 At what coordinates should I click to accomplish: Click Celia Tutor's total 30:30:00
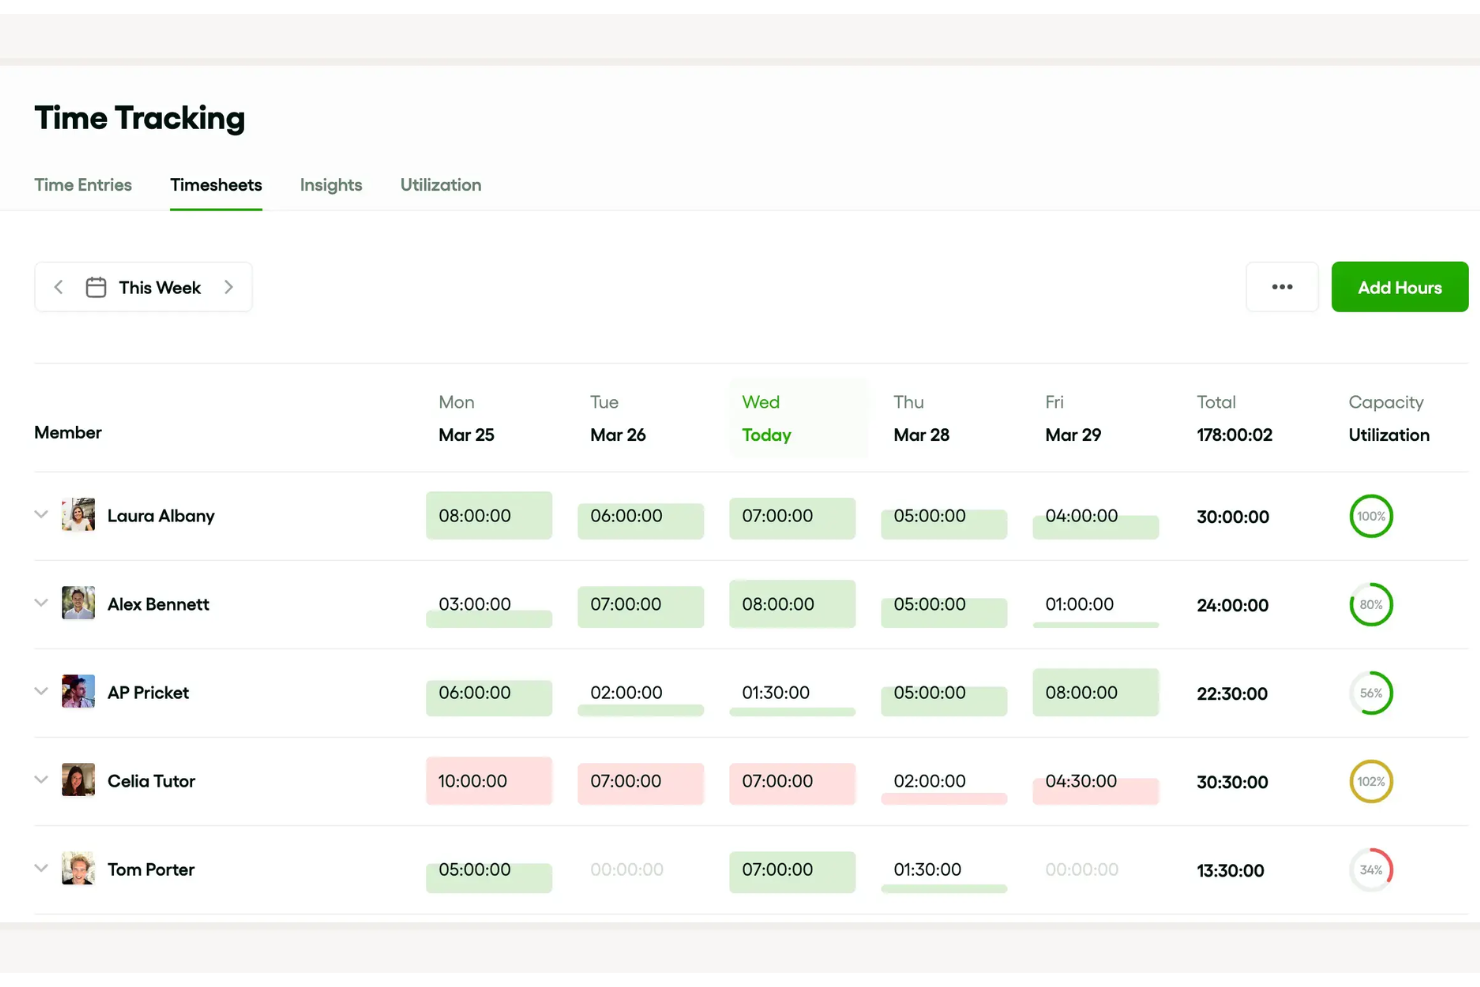[x=1232, y=782]
